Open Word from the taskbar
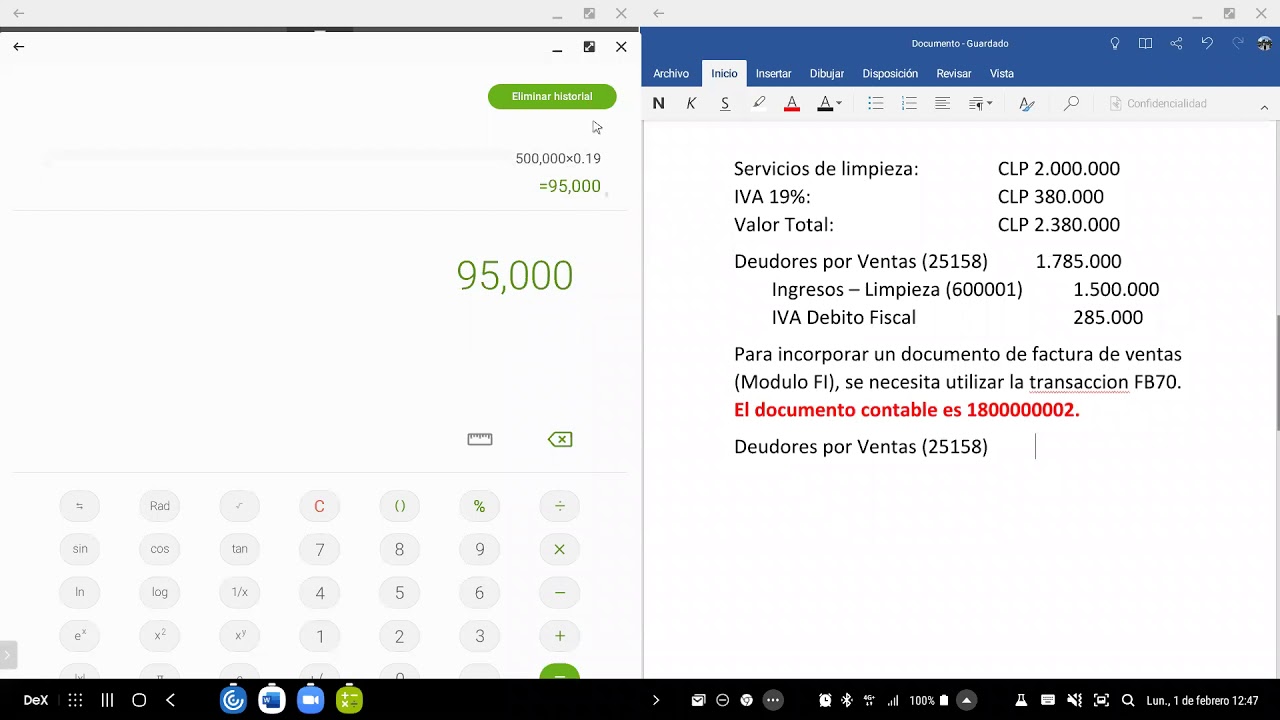Viewport: 1280px width, 720px height. coord(271,700)
